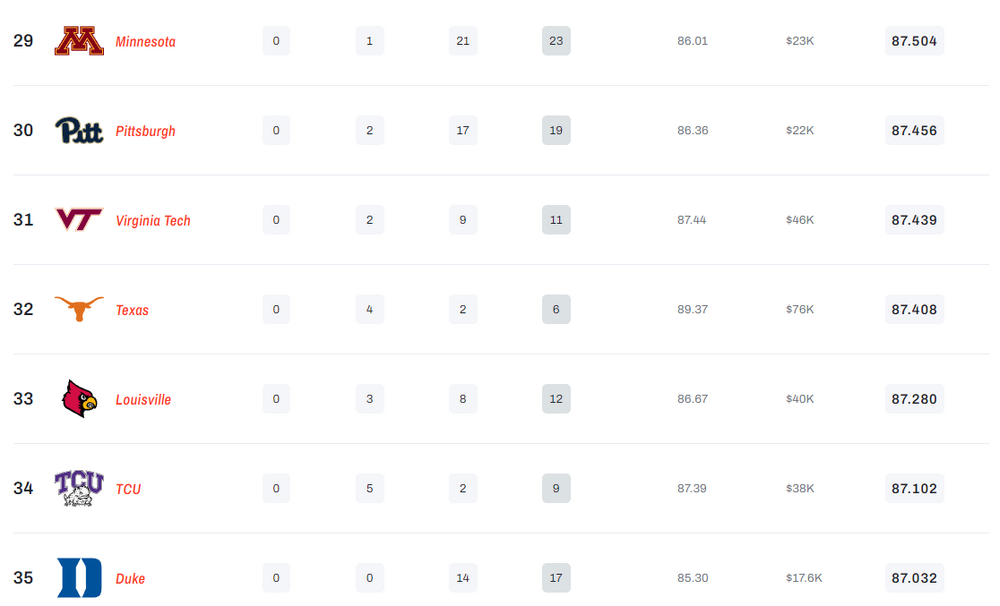The height and width of the screenshot is (606, 1000).
Task: Click the Minnesota Gophers logo
Action: pyautogui.click(x=79, y=41)
